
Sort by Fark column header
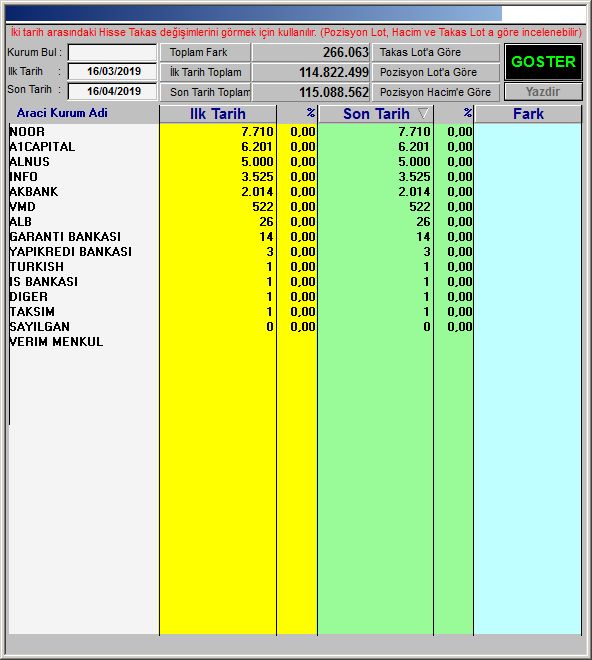click(x=528, y=114)
